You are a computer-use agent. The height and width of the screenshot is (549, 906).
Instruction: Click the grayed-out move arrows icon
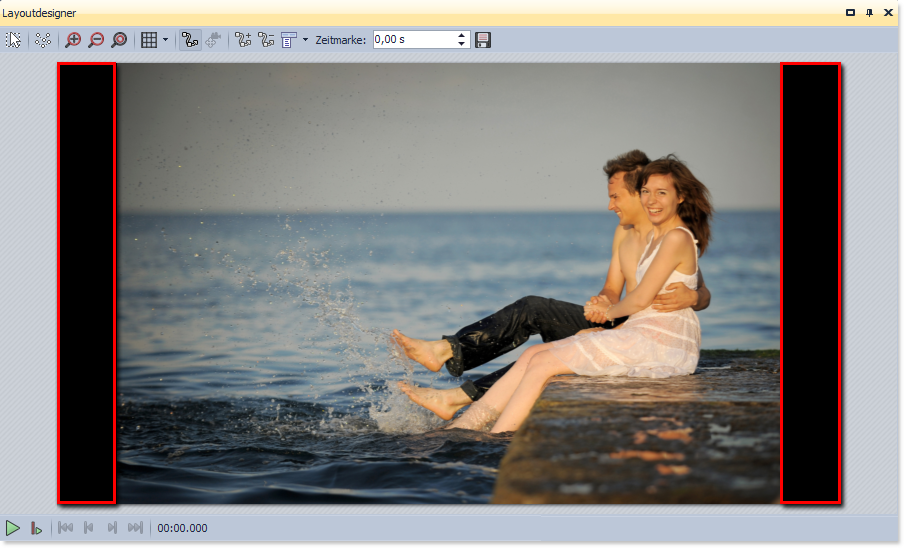[214, 40]
